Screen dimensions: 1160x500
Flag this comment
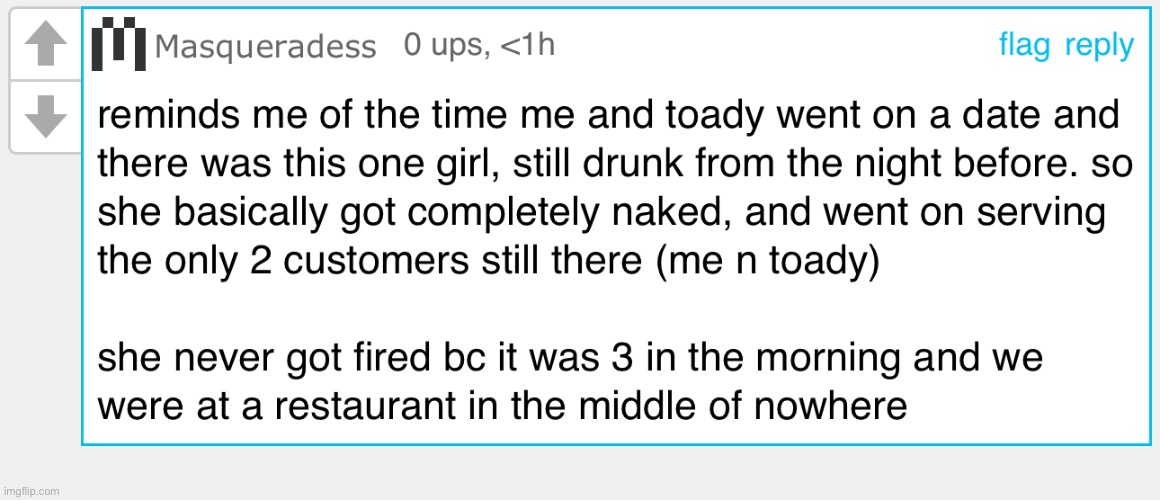1025,46
